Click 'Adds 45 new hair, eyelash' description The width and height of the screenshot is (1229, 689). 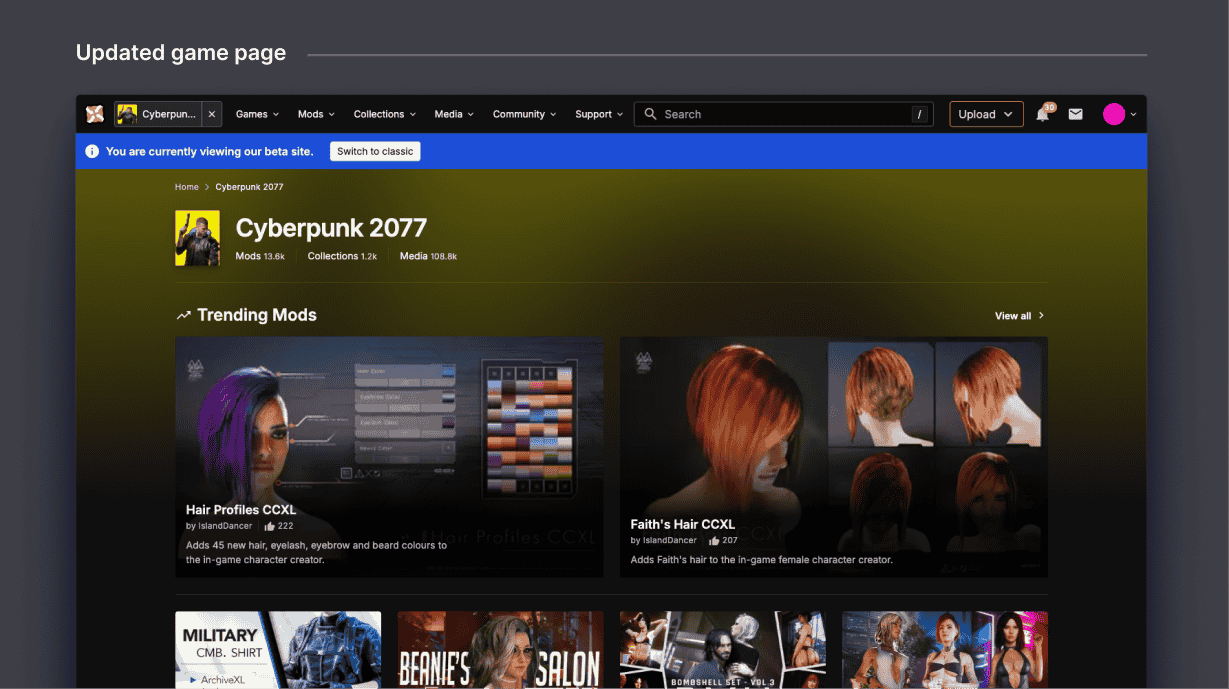316,553
